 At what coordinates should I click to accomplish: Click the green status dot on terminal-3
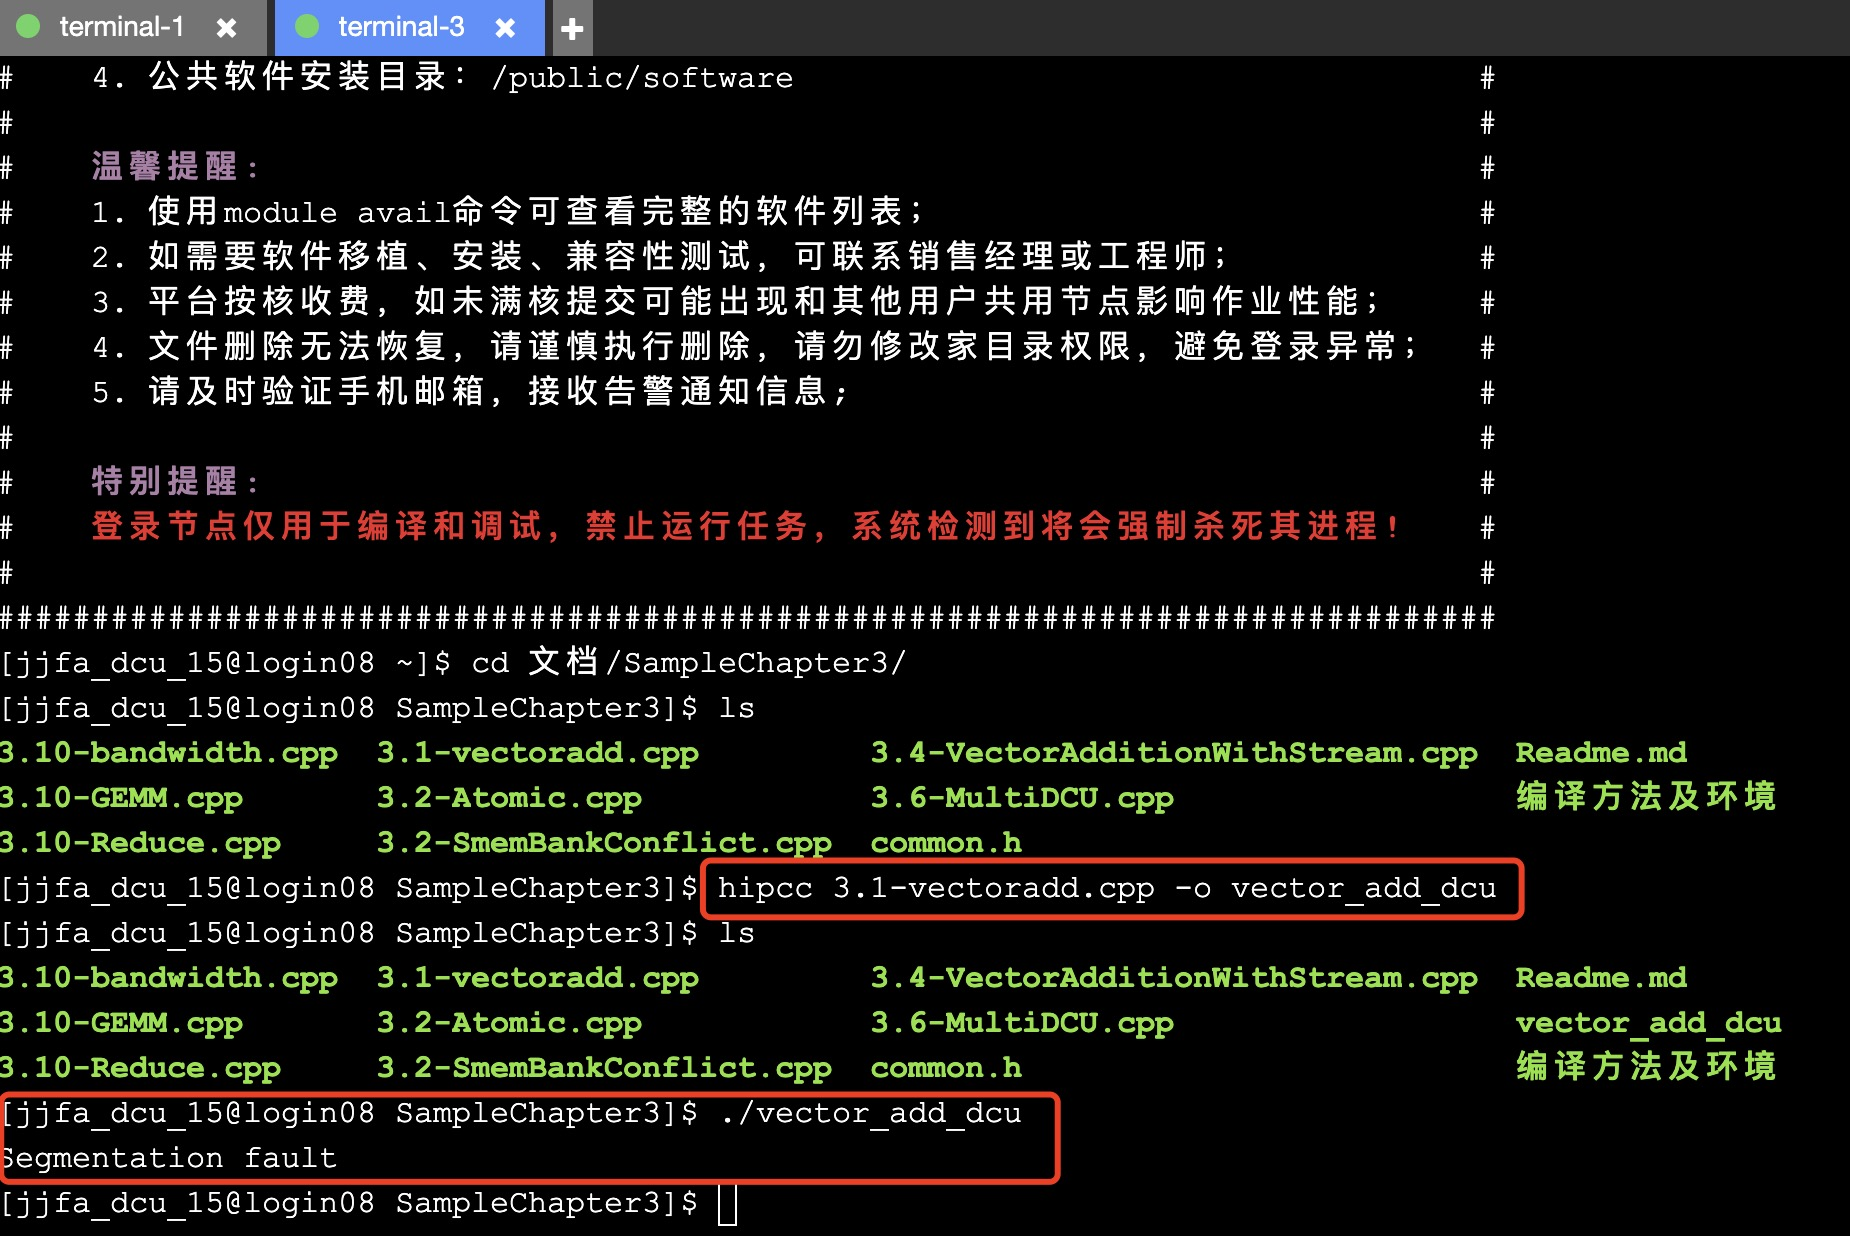coord(308,27)
